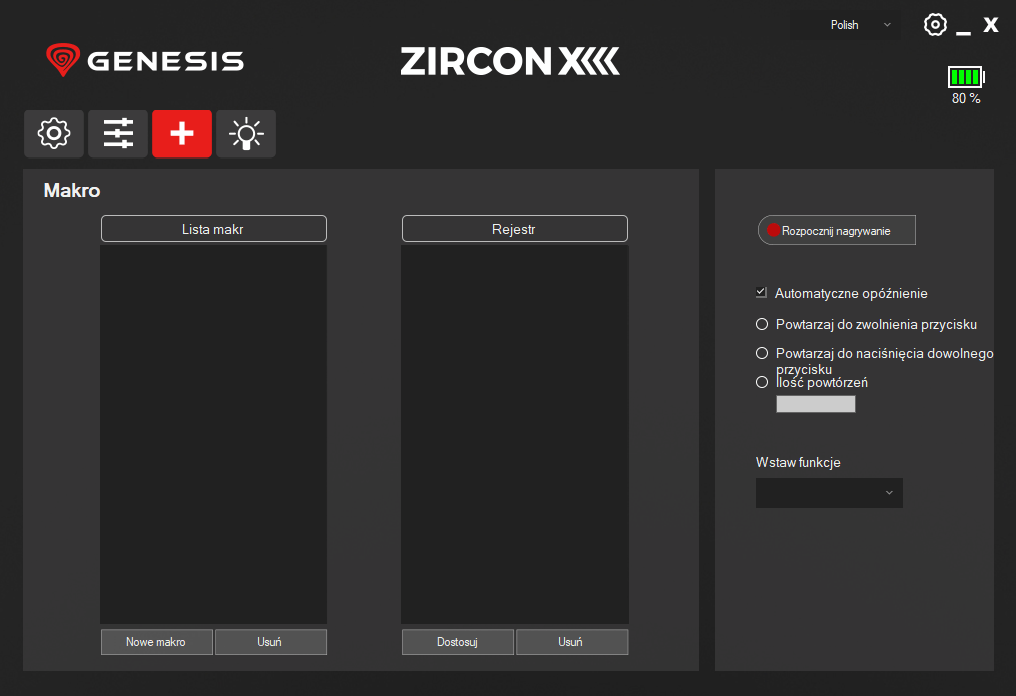
Task: Expand the Wstaw funkcje dropdown
Action: (x=829, y=492)
